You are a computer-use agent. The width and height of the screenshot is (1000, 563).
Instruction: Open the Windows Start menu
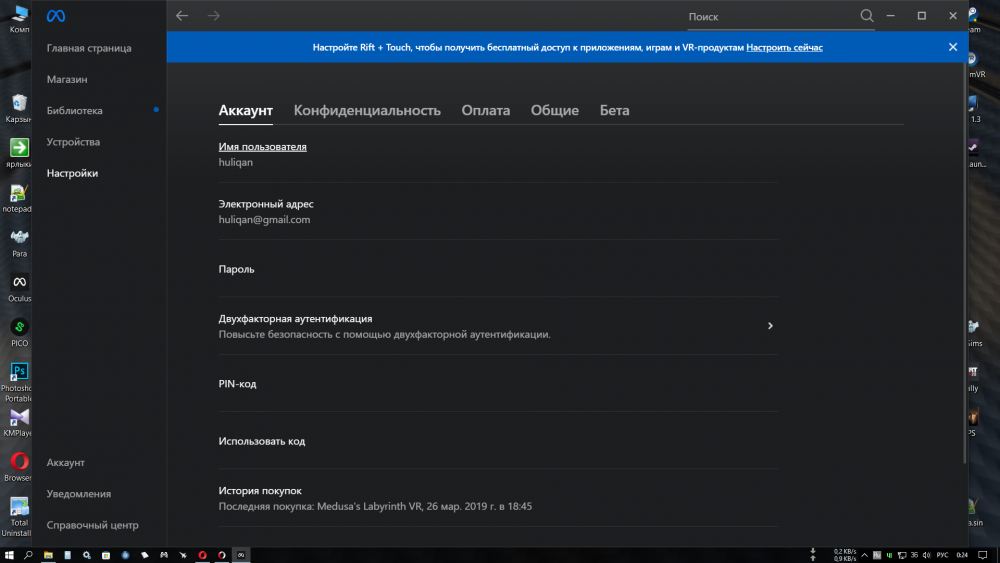[9, 555]
